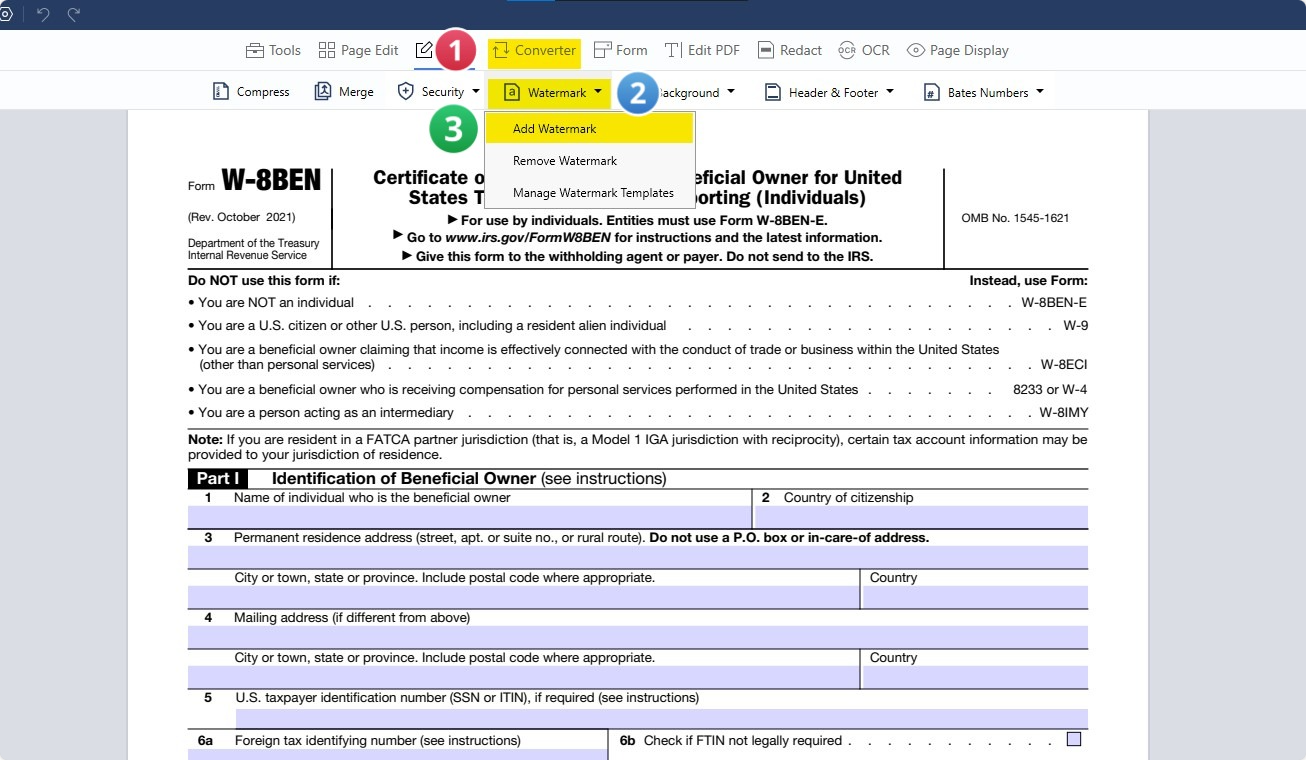Screen dimensions: 1306x760
Task: Open the Page Display tab
Action: (957, 50)
